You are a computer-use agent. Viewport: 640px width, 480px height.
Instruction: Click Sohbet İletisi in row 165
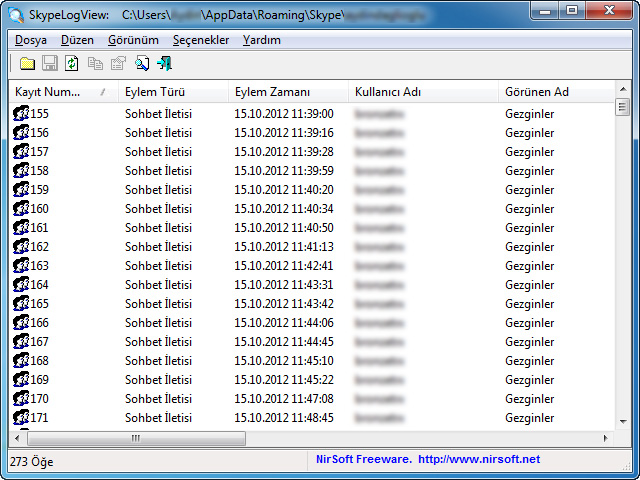click(158, 303)
